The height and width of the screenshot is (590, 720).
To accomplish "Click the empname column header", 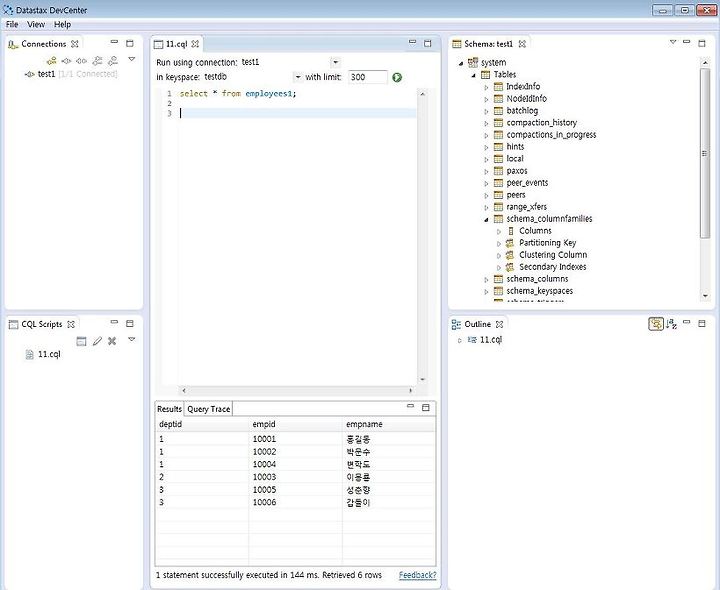I will point(388,424).
